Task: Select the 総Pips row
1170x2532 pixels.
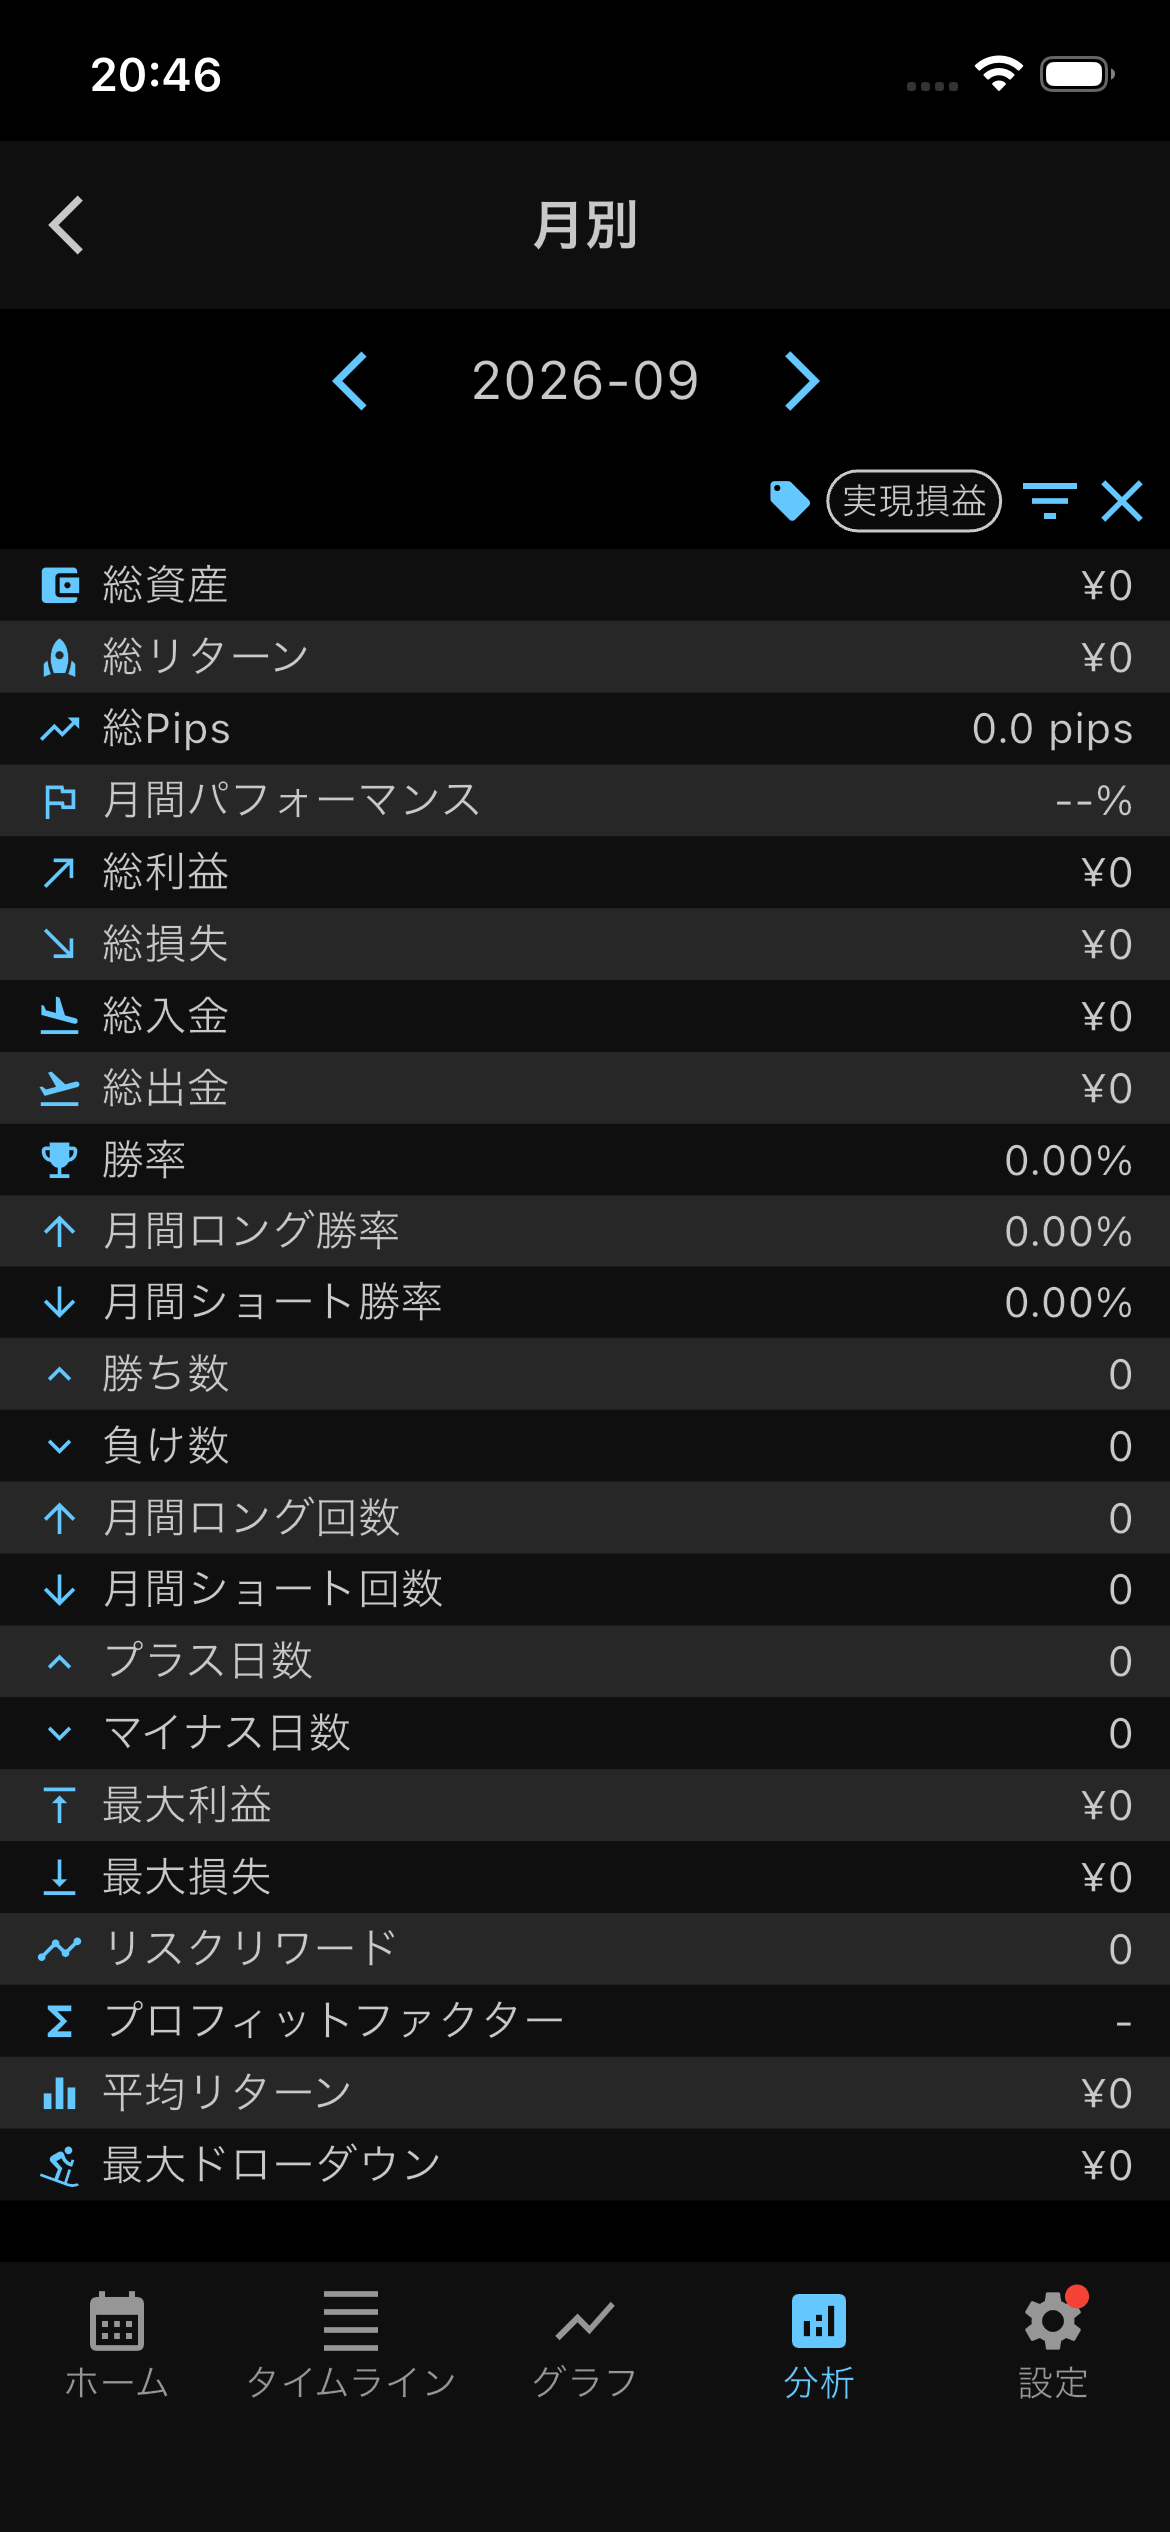Action: [x=585, y=729]
